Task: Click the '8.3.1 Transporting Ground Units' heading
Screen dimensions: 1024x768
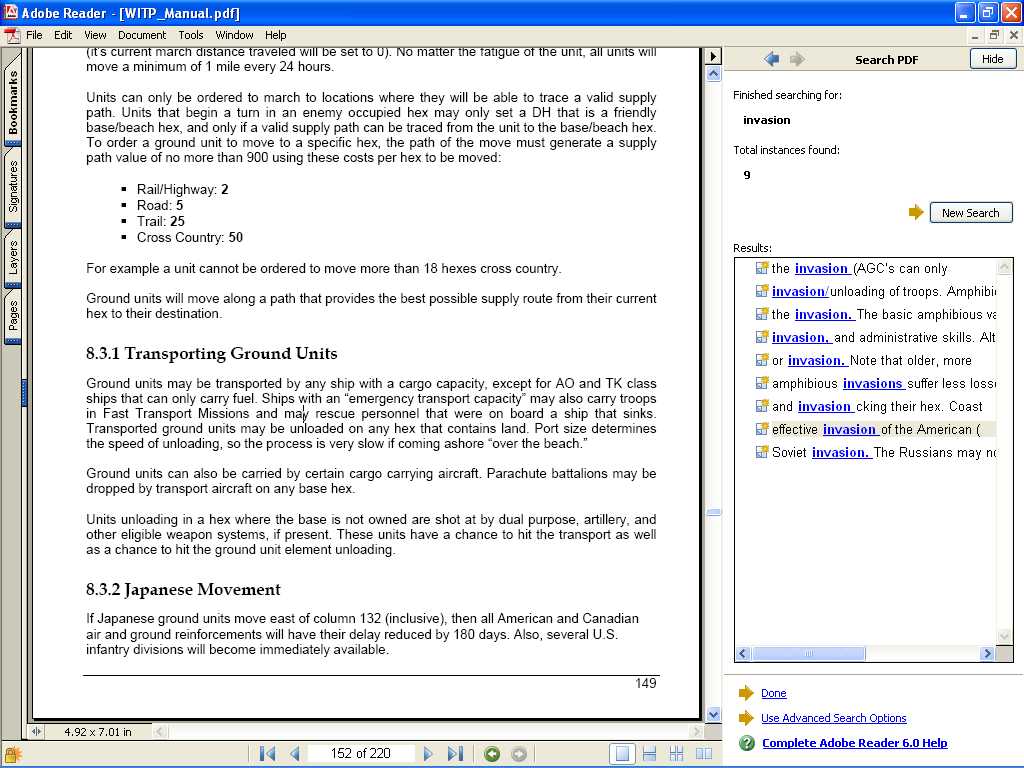Action: [x=212, y=353]
